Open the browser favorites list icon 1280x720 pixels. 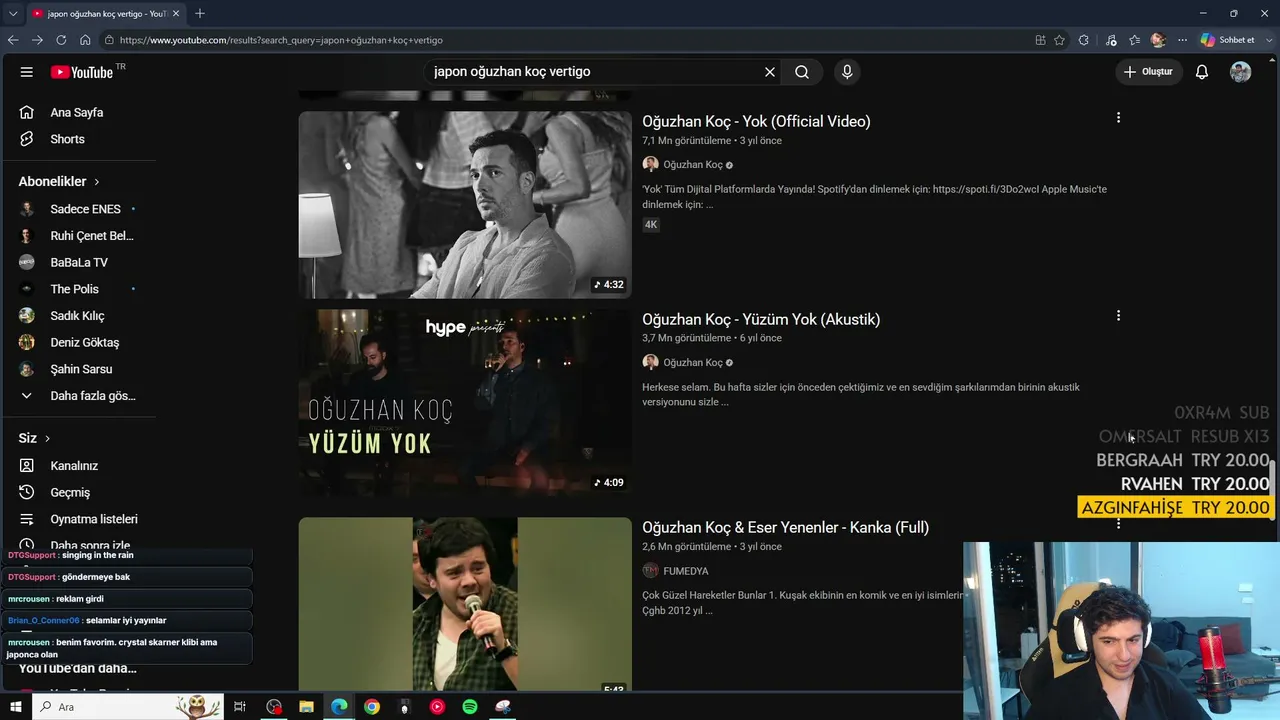pyautogui.click(x=1135, y=40)
